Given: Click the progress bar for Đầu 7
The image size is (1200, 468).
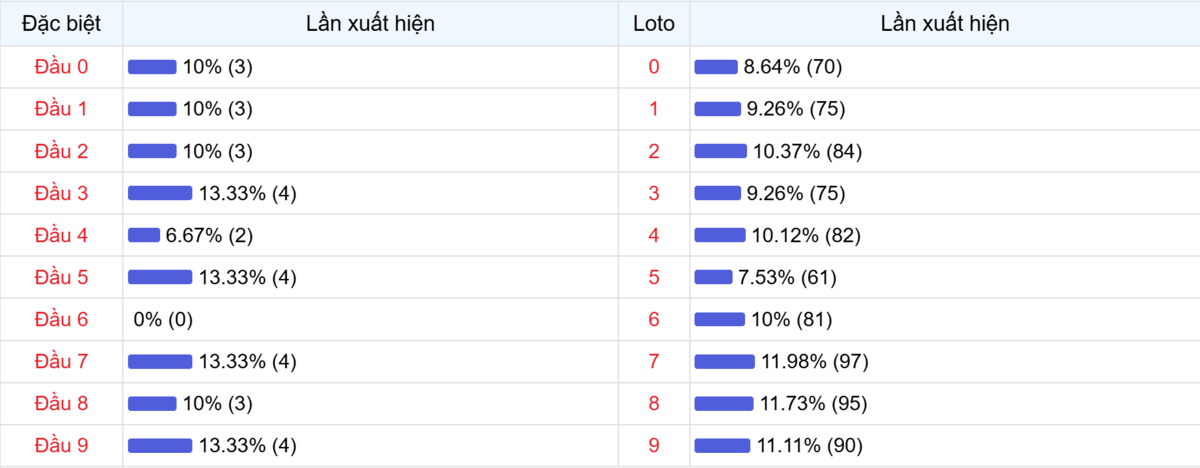Looking at the screenshot, I should 160,362.
